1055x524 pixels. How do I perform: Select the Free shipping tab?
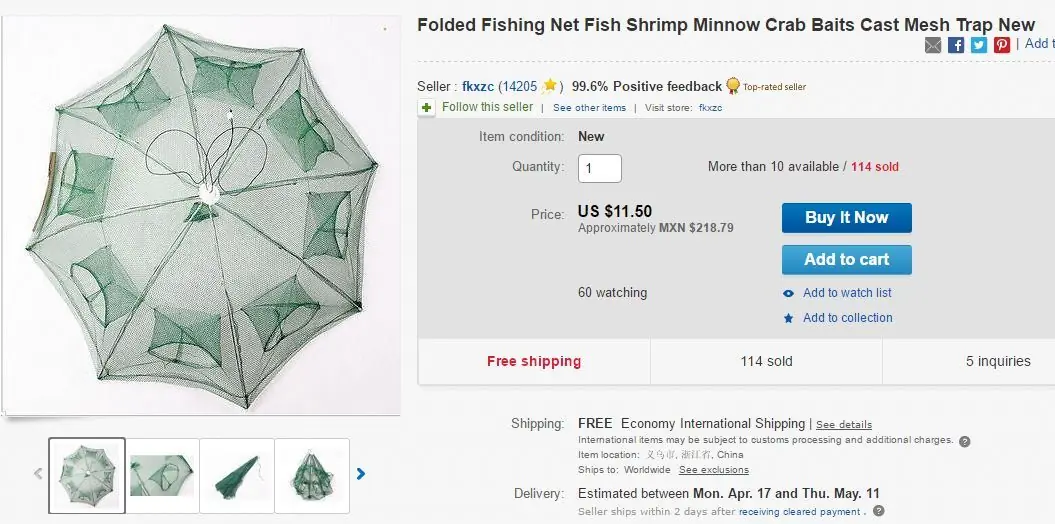click(x=534, y=361)
